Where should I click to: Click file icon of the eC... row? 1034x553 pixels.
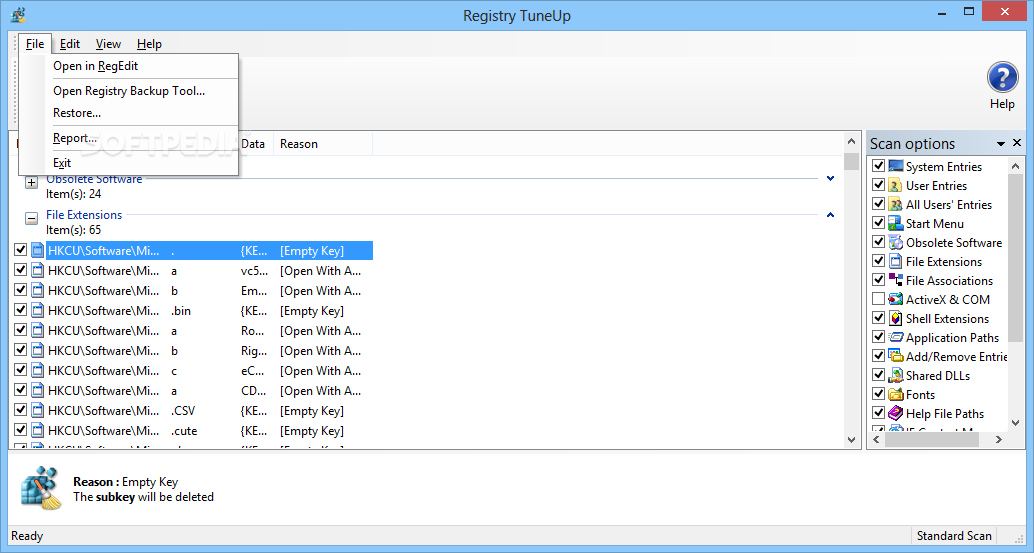[x=38, y=370]
